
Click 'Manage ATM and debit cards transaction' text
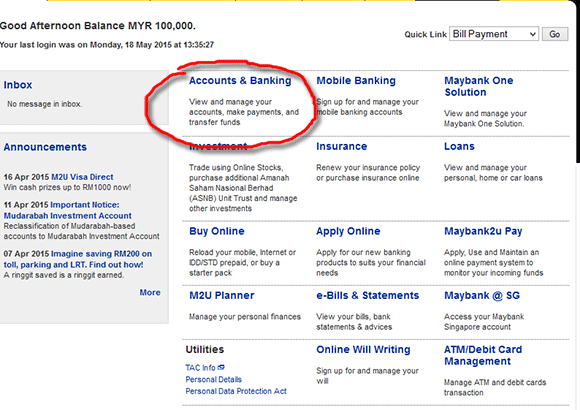pyautogui.click(x=495, y=388)
